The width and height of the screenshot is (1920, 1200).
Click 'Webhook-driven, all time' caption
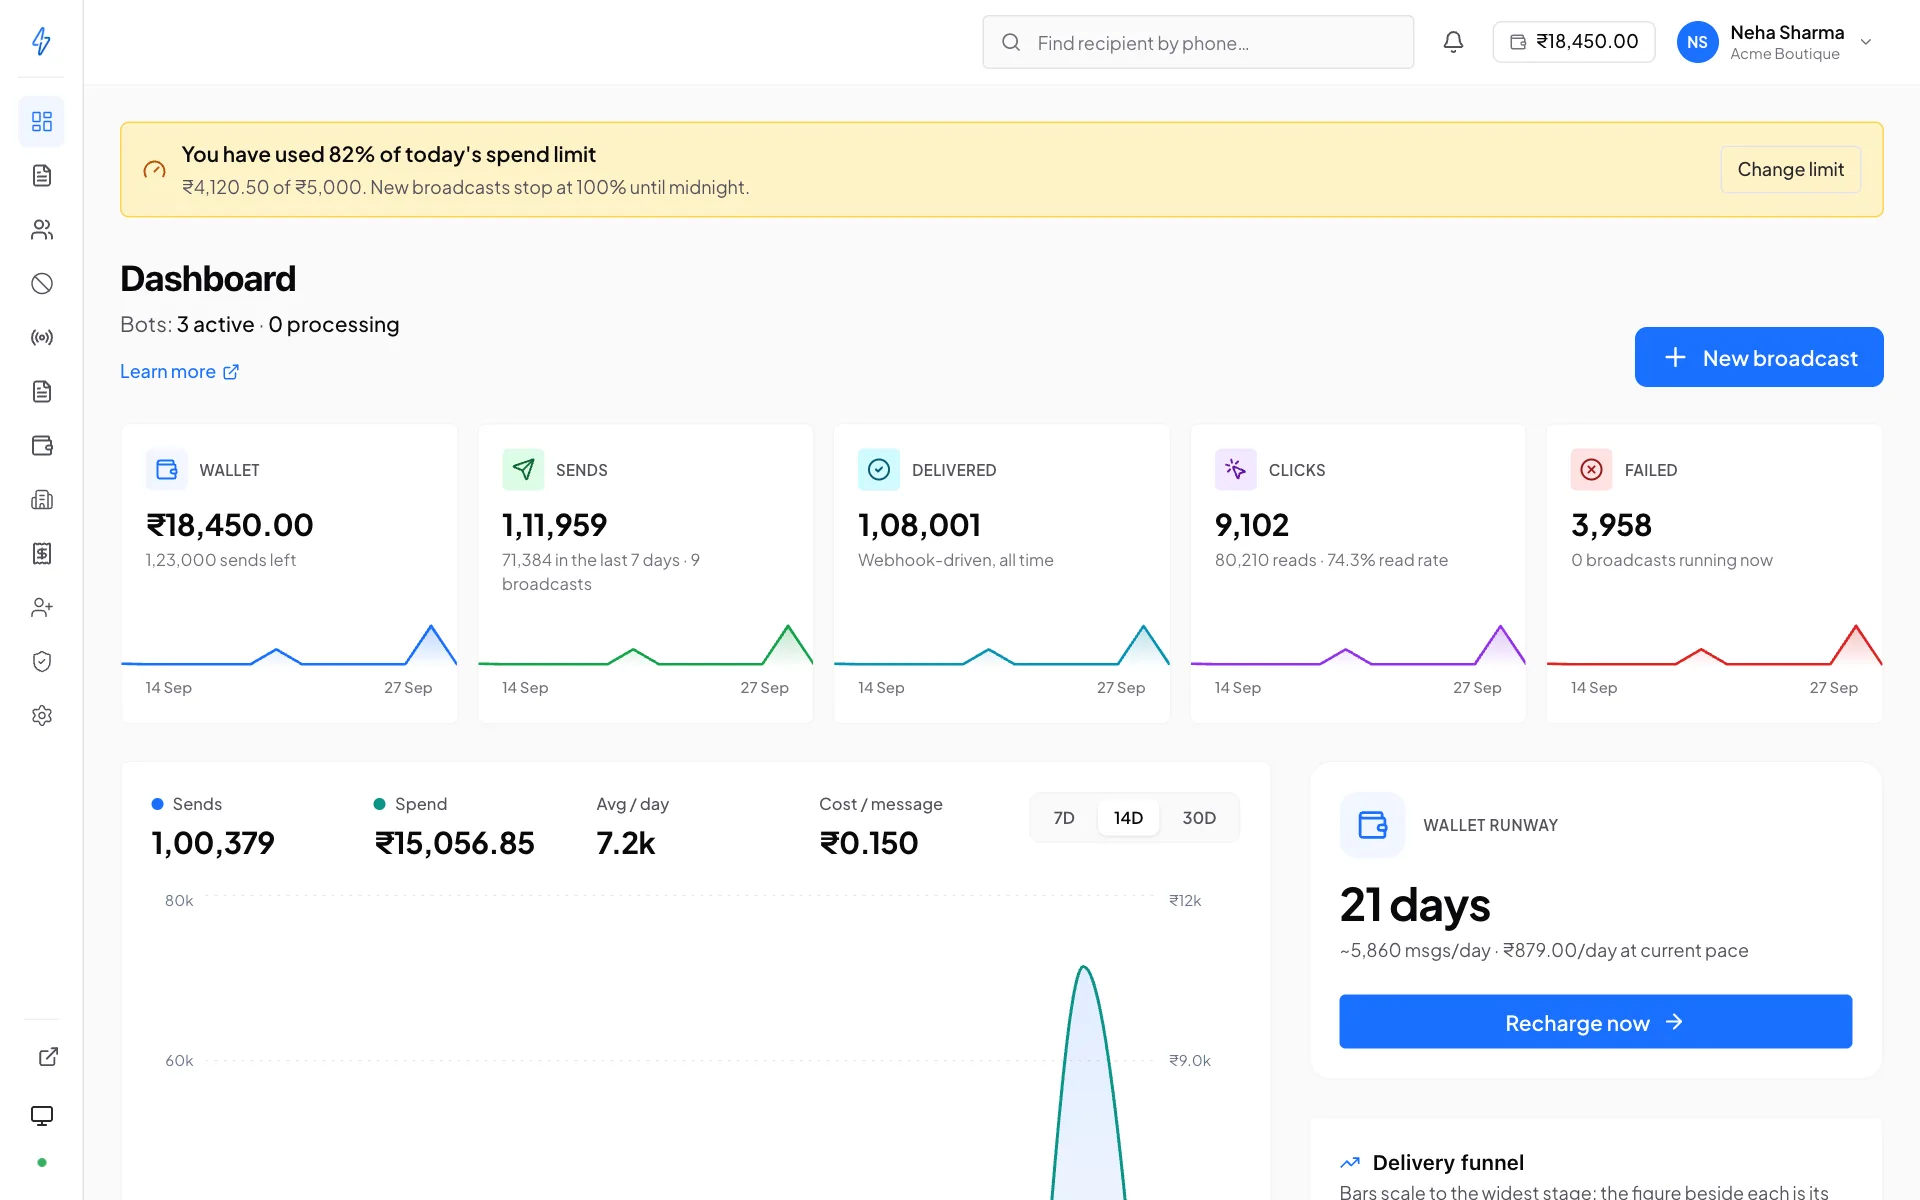pos(956,560)
